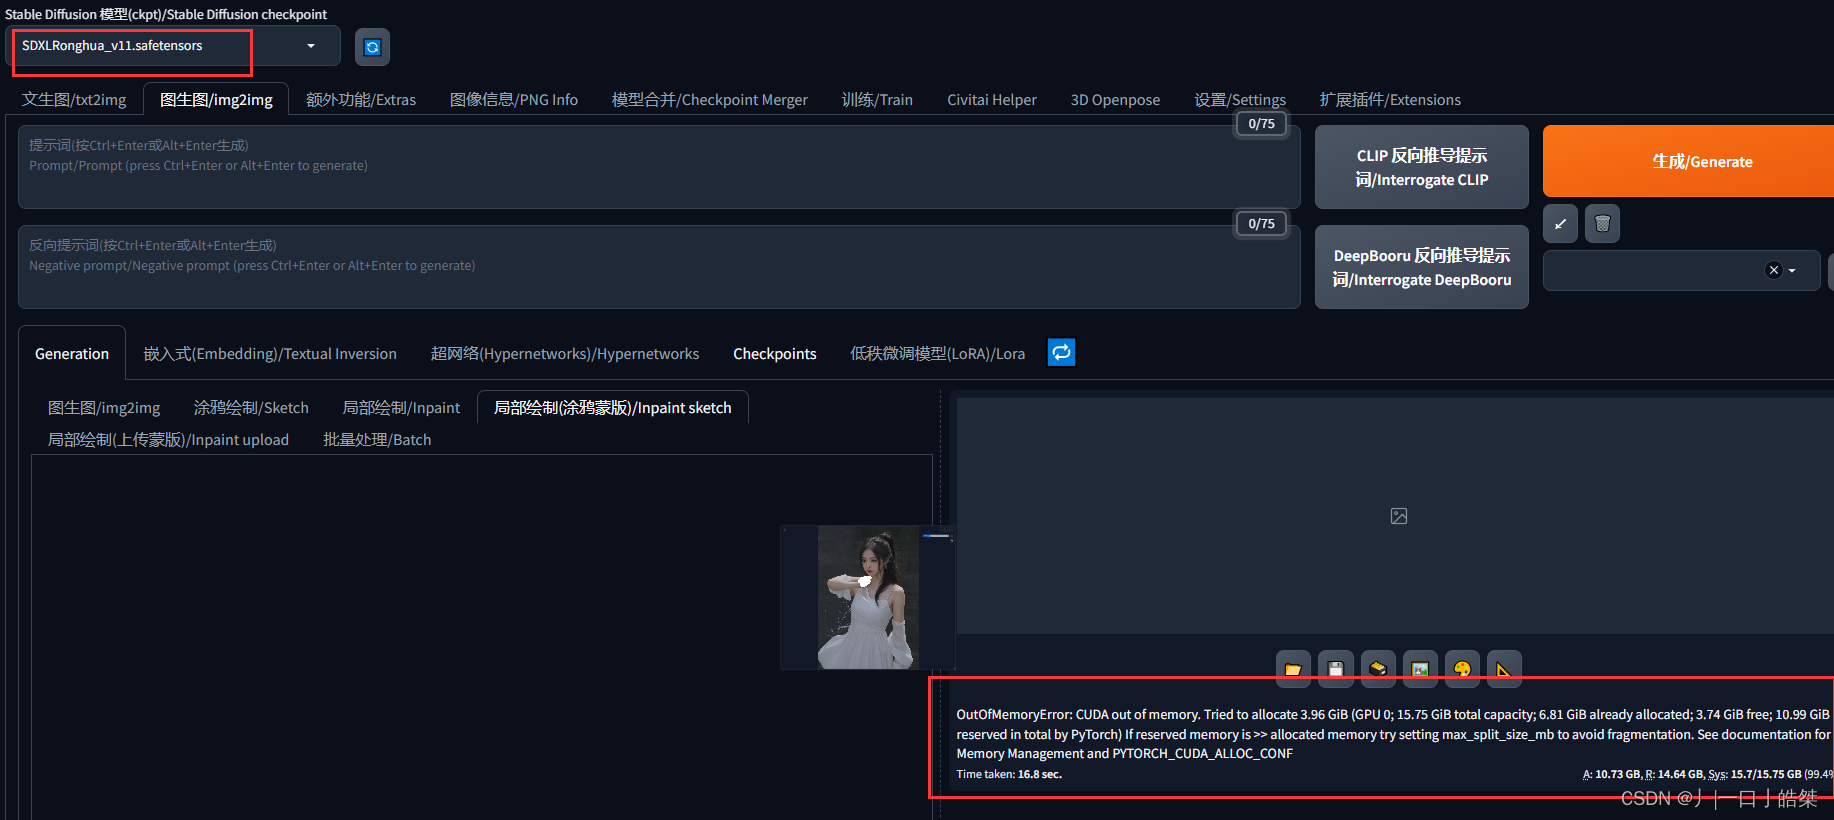This screenshot has height=820, width=1834.
Task: Switch to the Inpaint upload tab
Action: tap(168, 440)
